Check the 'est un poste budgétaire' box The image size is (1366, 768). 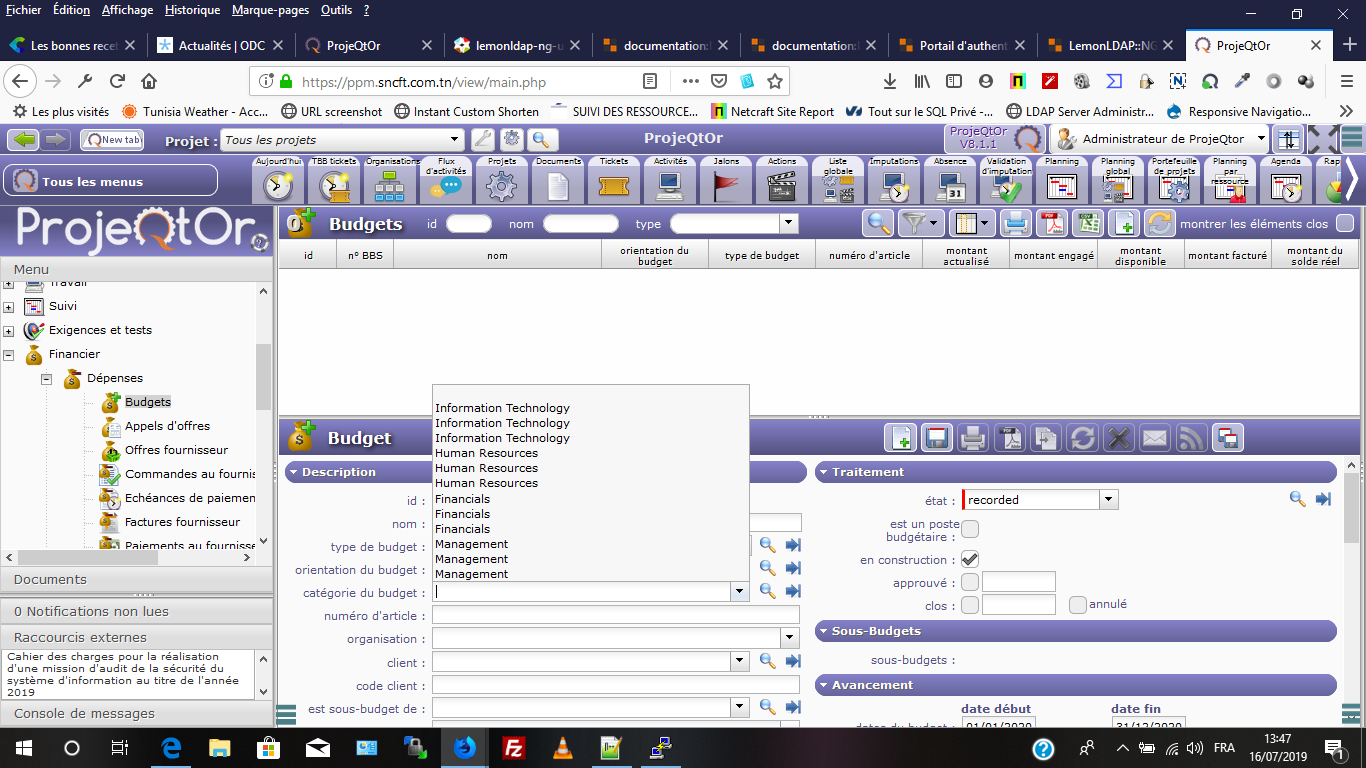click(969, 529)
